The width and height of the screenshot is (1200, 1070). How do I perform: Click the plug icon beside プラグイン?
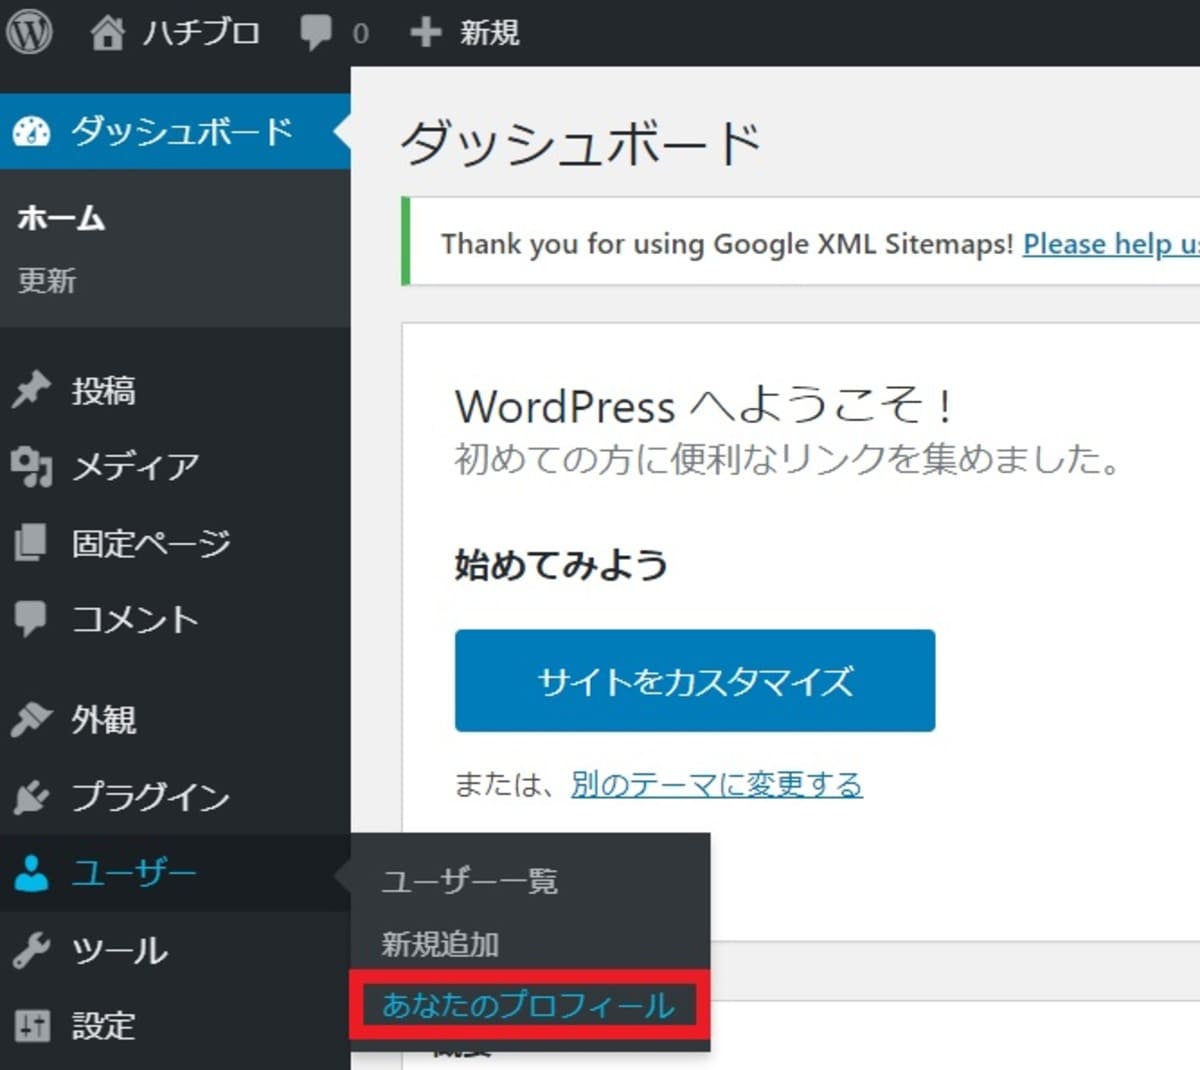(x=31, y=796)
